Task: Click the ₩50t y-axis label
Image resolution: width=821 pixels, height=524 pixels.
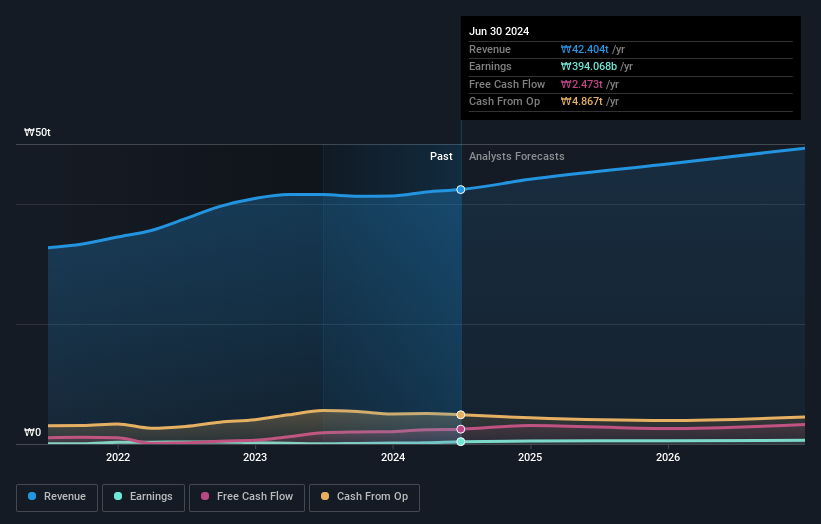Action: point(37,132)
